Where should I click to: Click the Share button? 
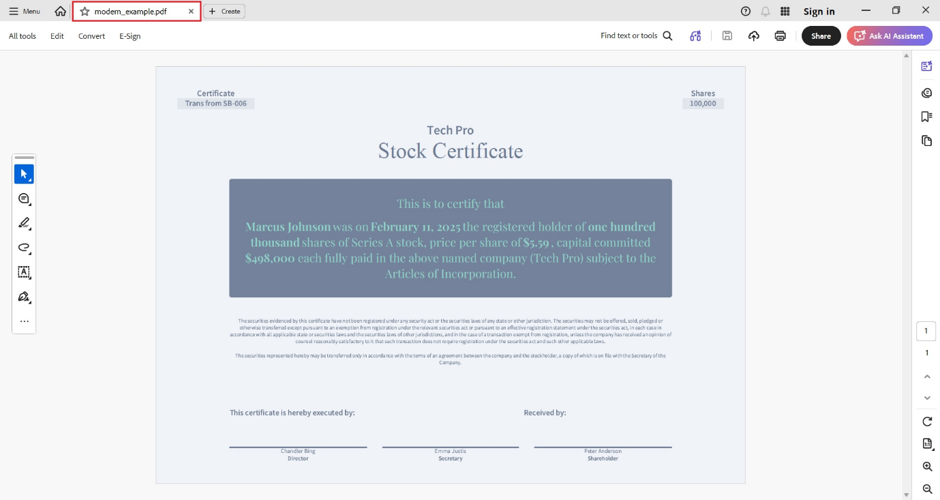coord(821,36)
